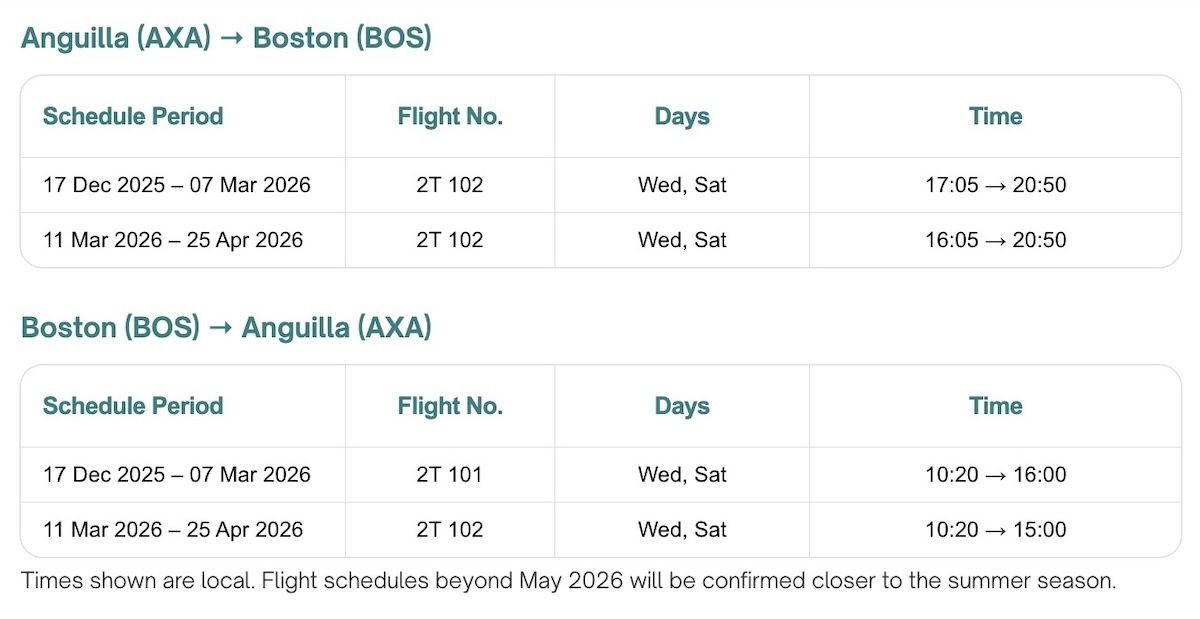Image resolution: width=1200 pixels, height=619 pixels.
Task: Select Schedule Period header in the Boston–Anguilla table
Action: coord(133,406)
